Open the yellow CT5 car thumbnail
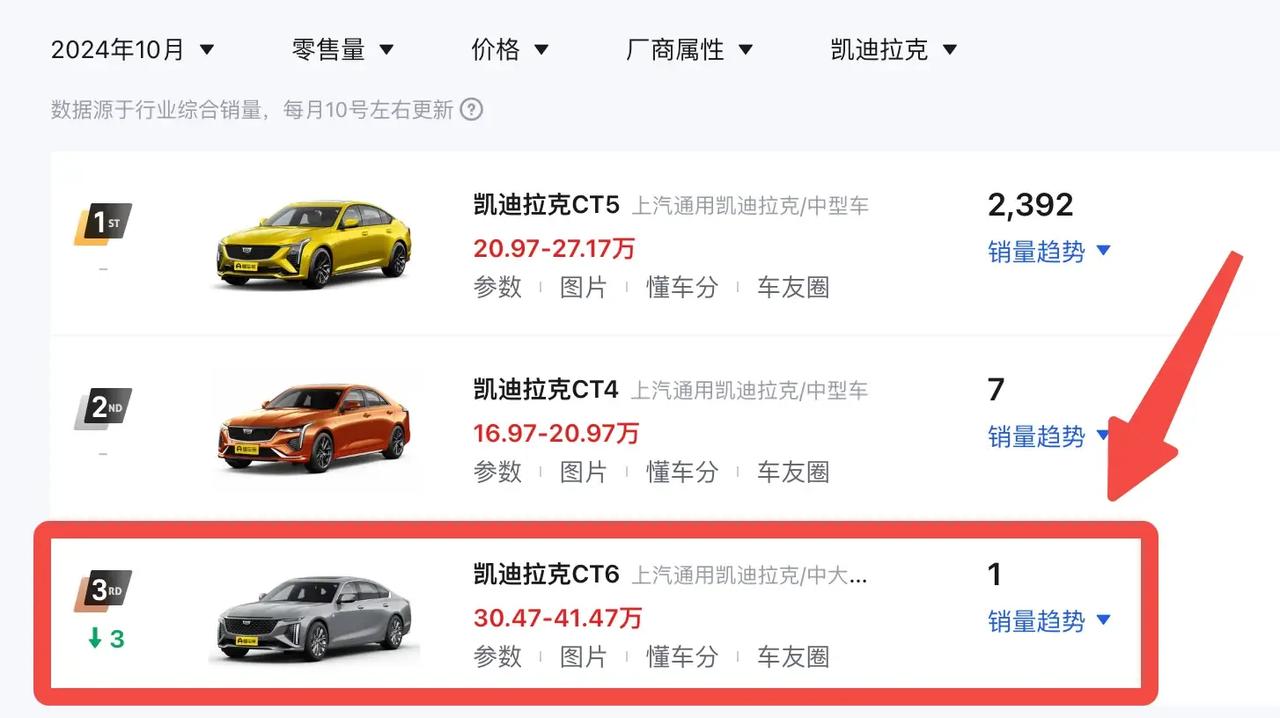Screen dimensions: 1280x718 click(x=314, y=244)
